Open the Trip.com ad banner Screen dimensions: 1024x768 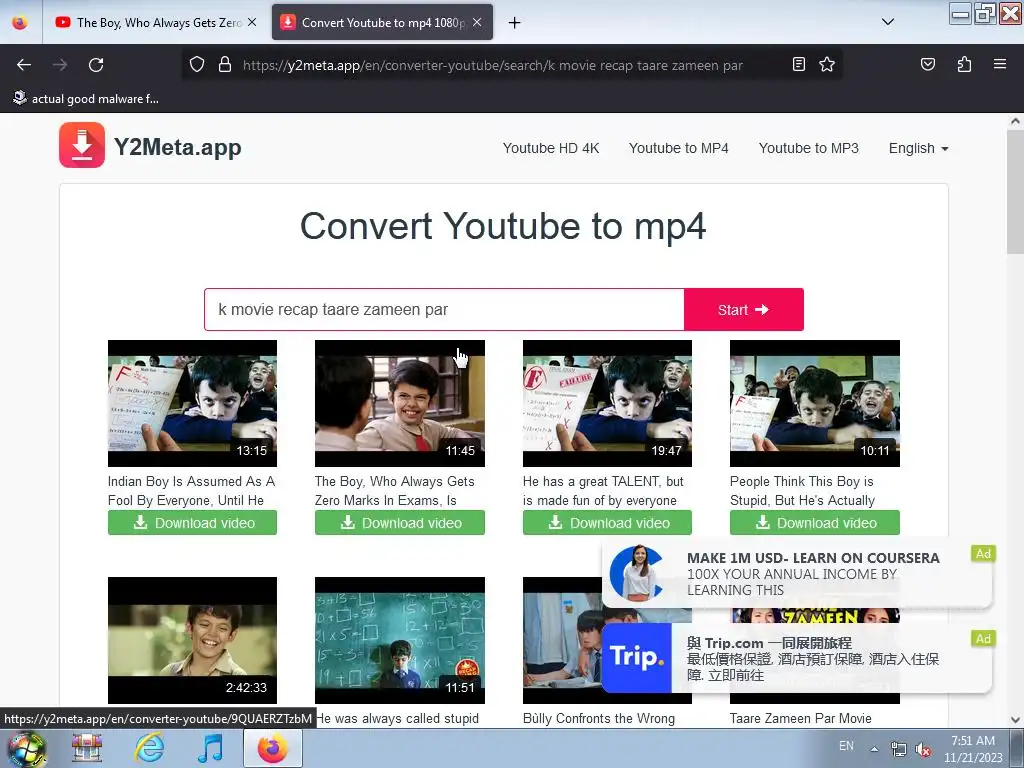pyautogui.click(x=797, y=658)
